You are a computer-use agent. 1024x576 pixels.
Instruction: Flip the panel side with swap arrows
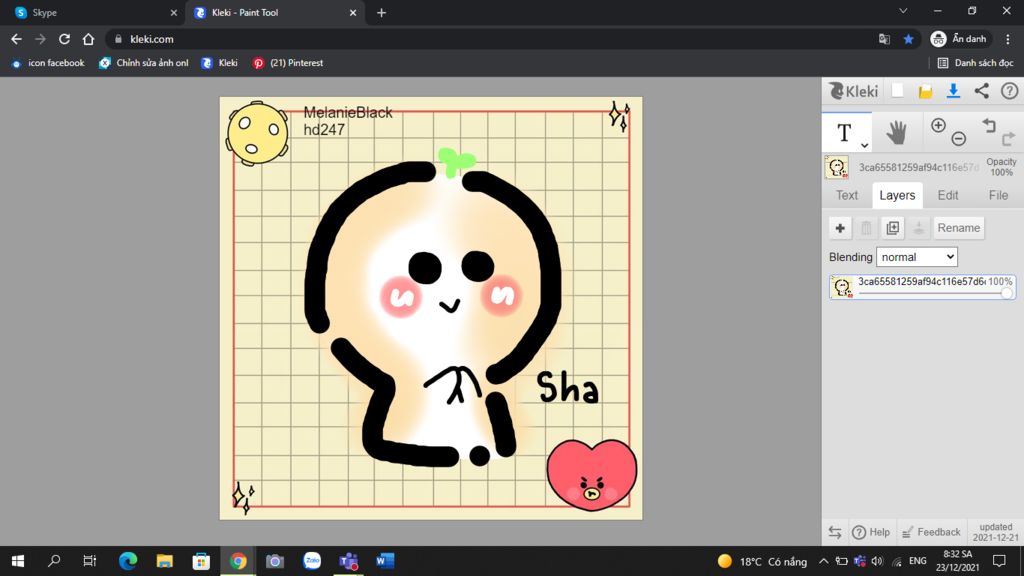point(835,532)
